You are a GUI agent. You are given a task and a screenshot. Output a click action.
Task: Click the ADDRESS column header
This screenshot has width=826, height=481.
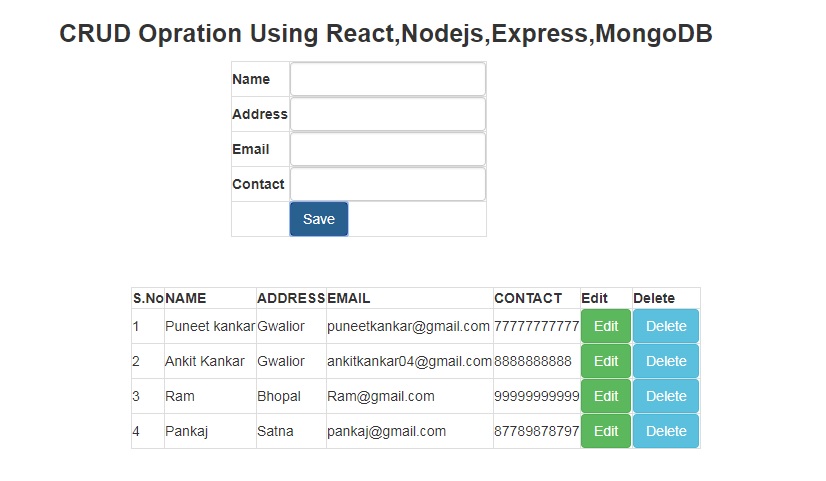point(291,298)
